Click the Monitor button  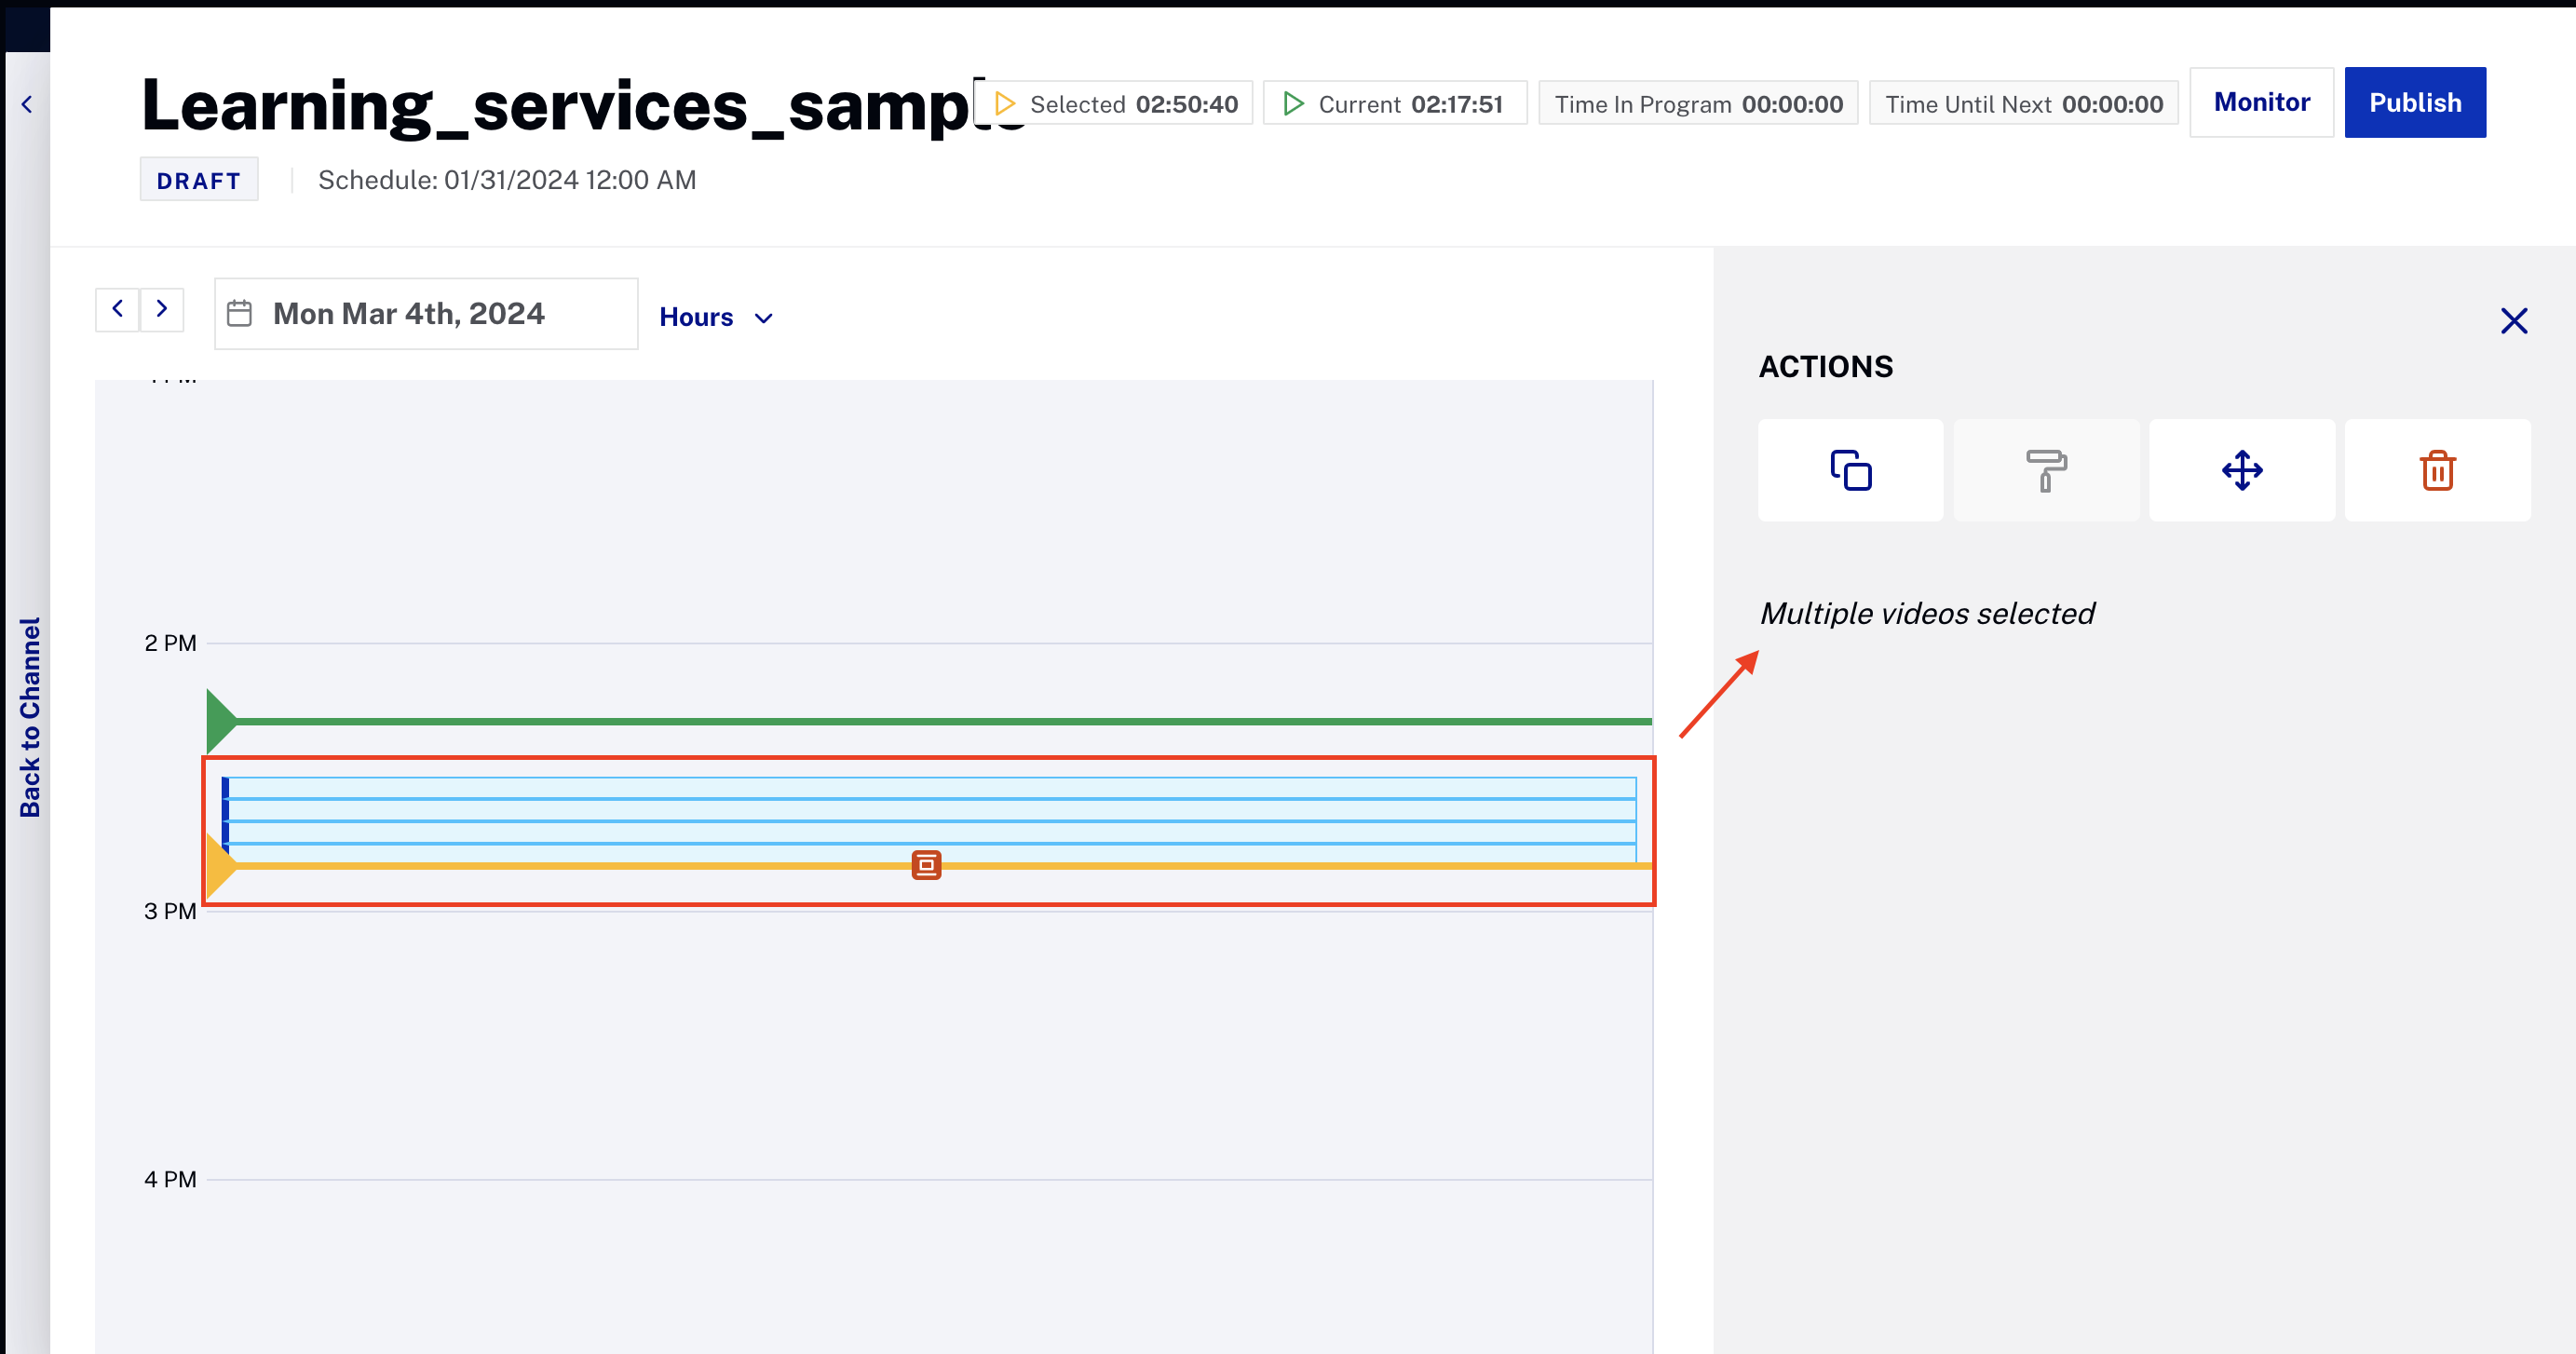2260,103
